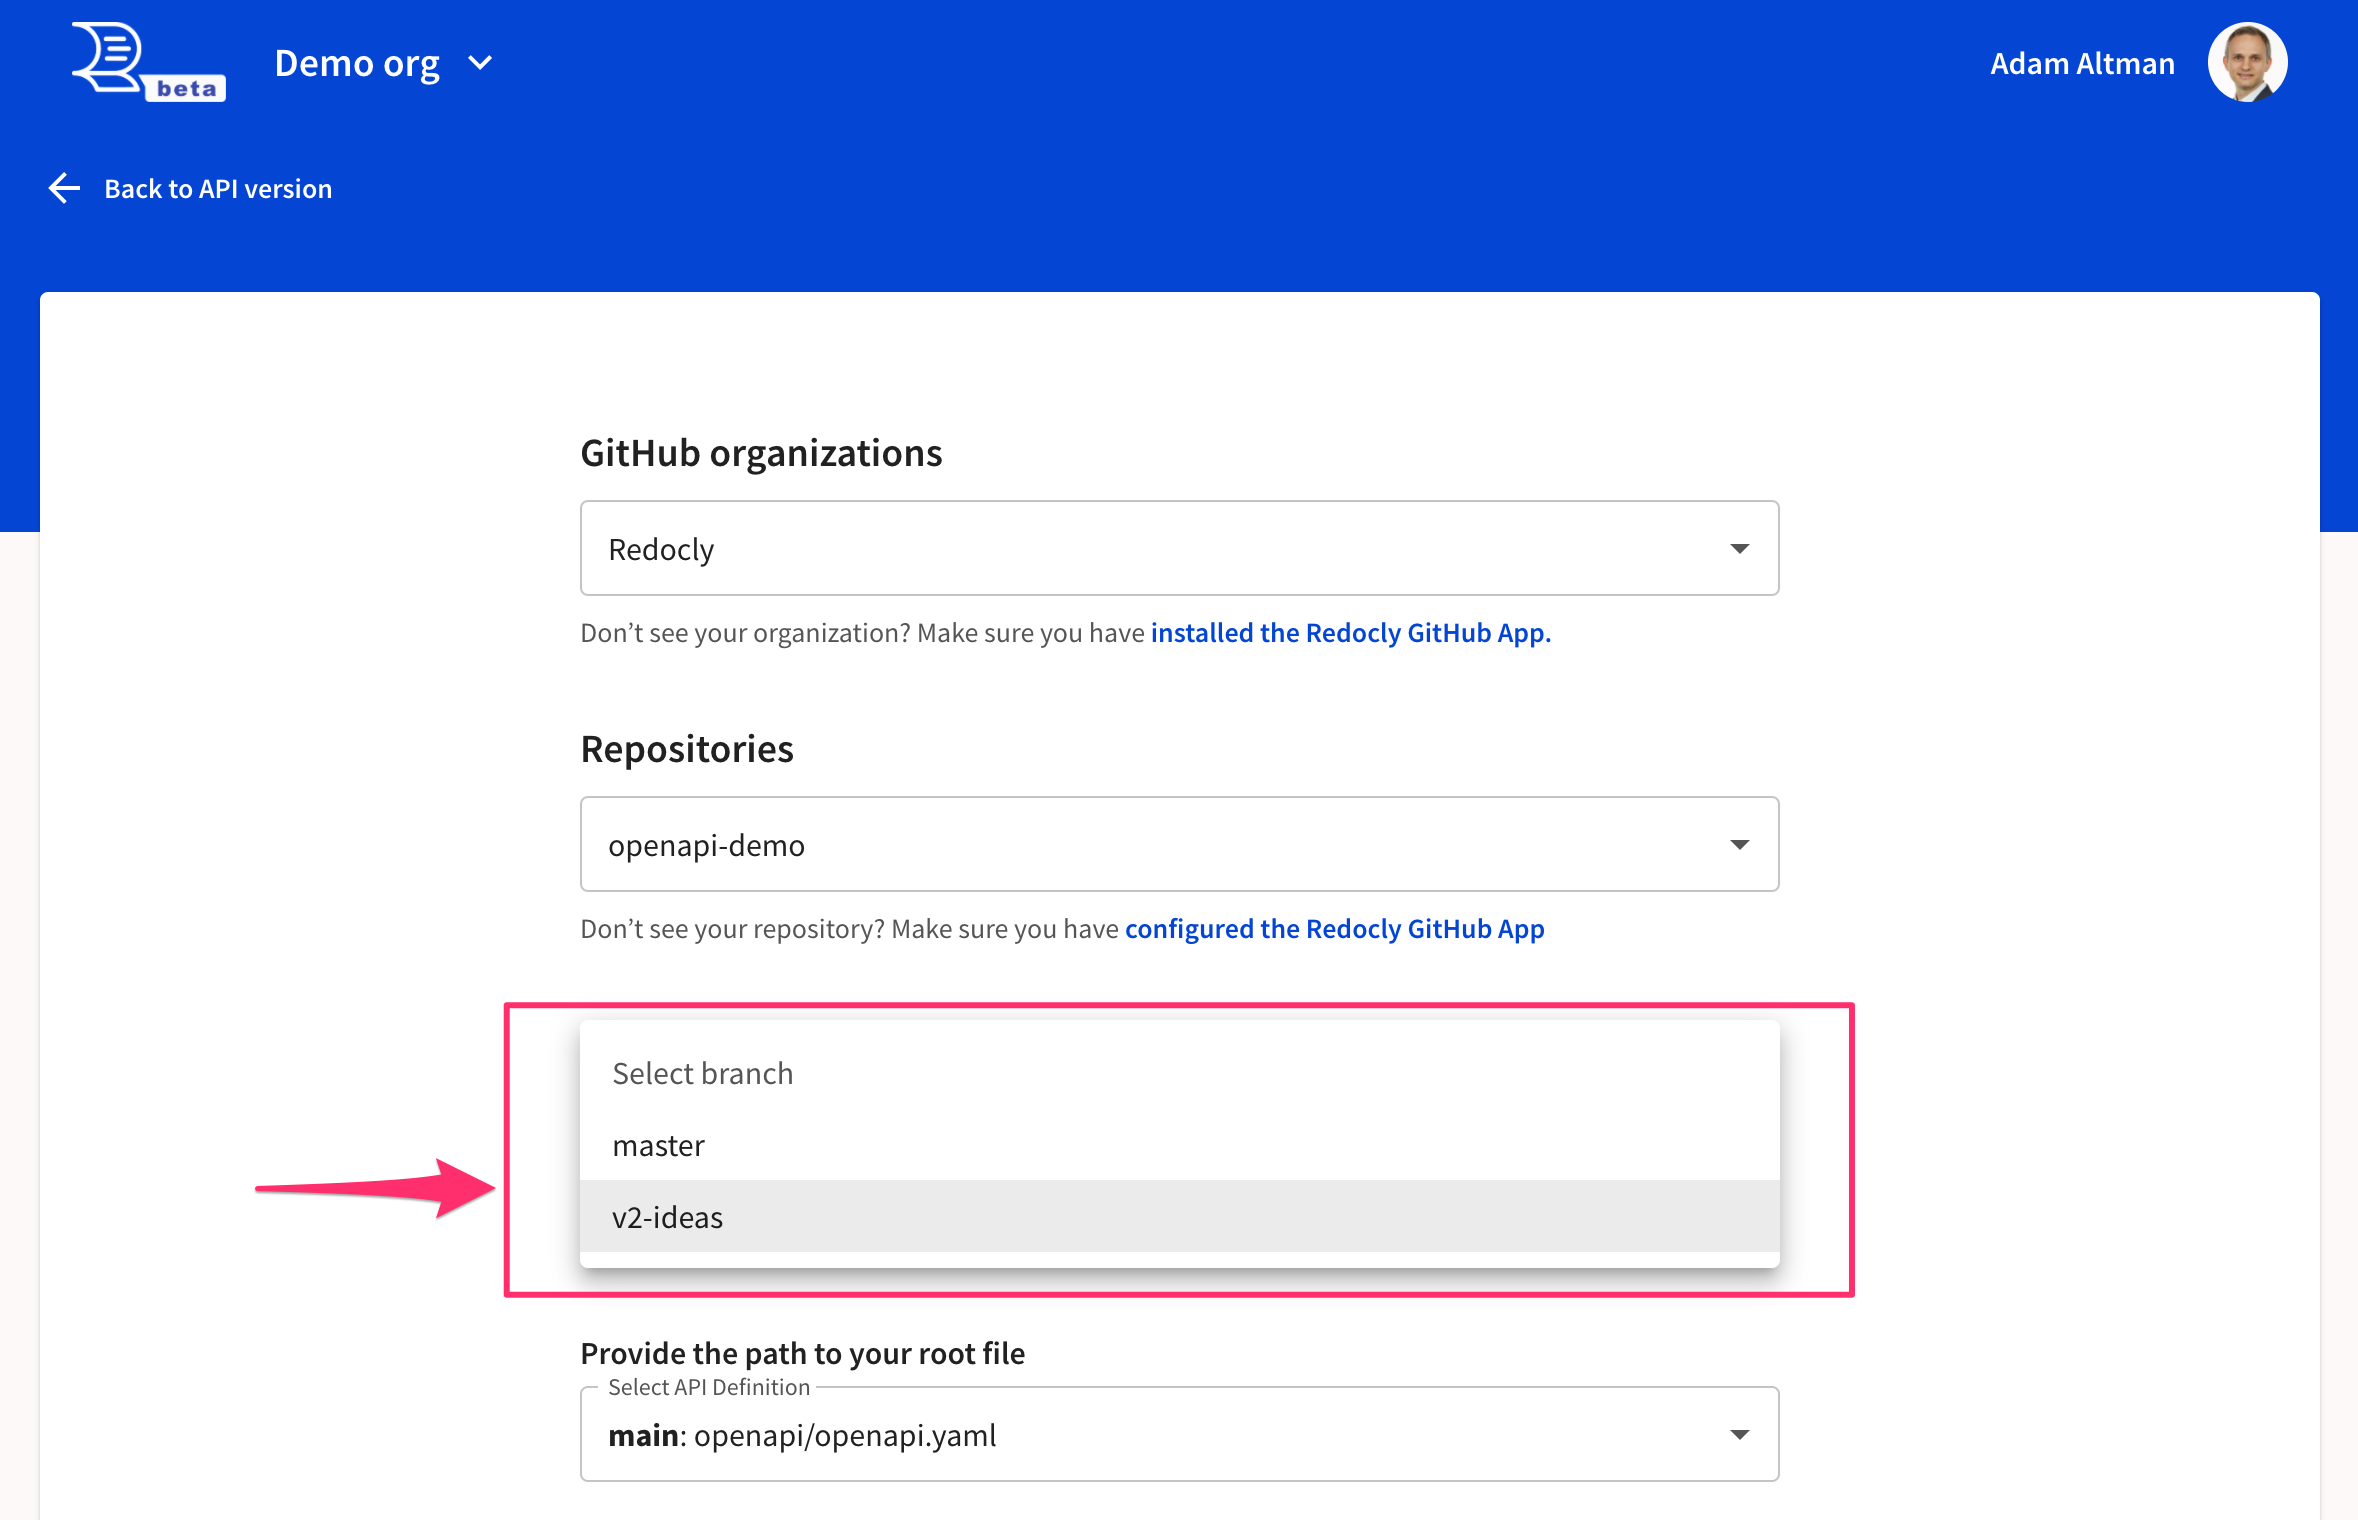Click the API Definition dropdown arrow
Viewport: 2358px width, 1520px height.
(x=1739, y=1434)
